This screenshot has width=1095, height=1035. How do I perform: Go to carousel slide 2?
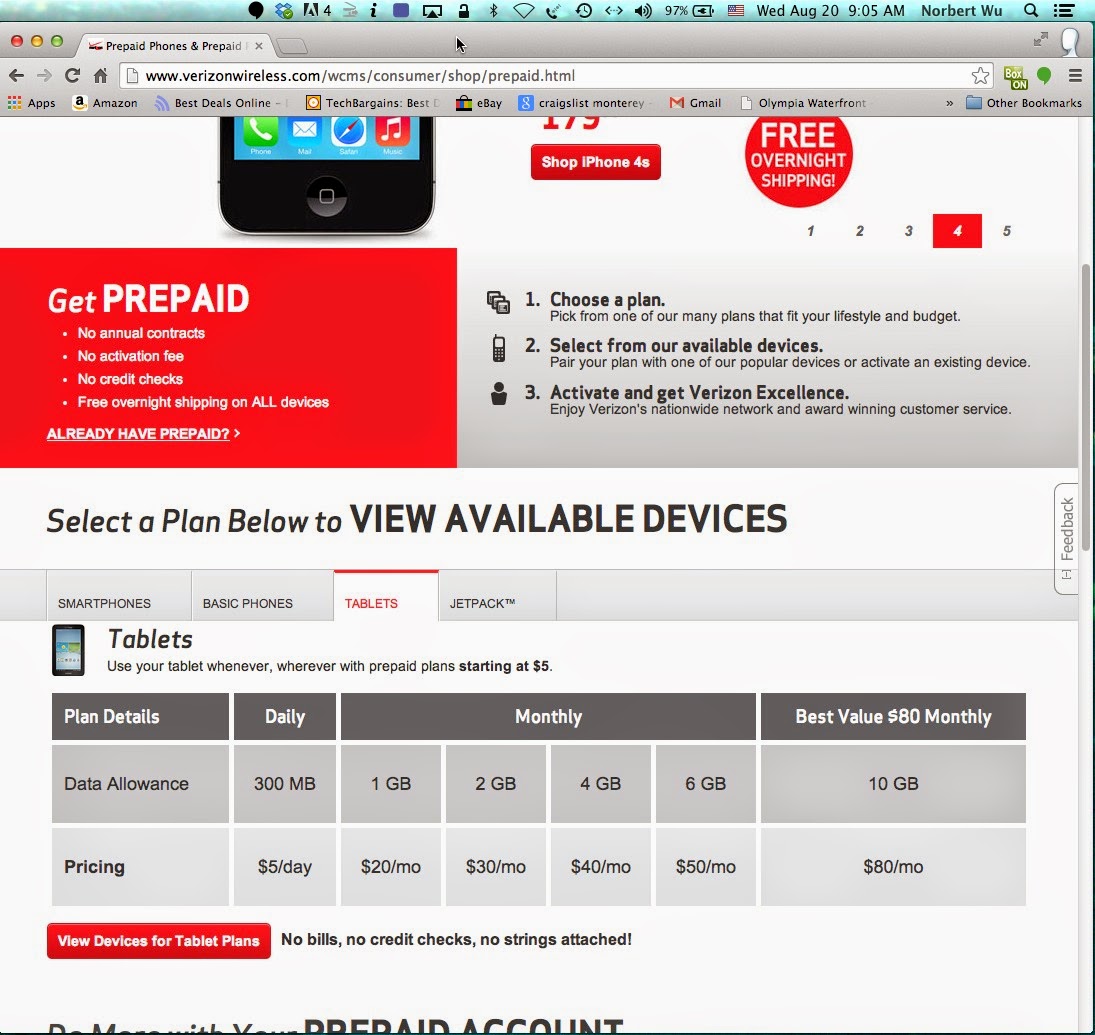pos(860,231)
